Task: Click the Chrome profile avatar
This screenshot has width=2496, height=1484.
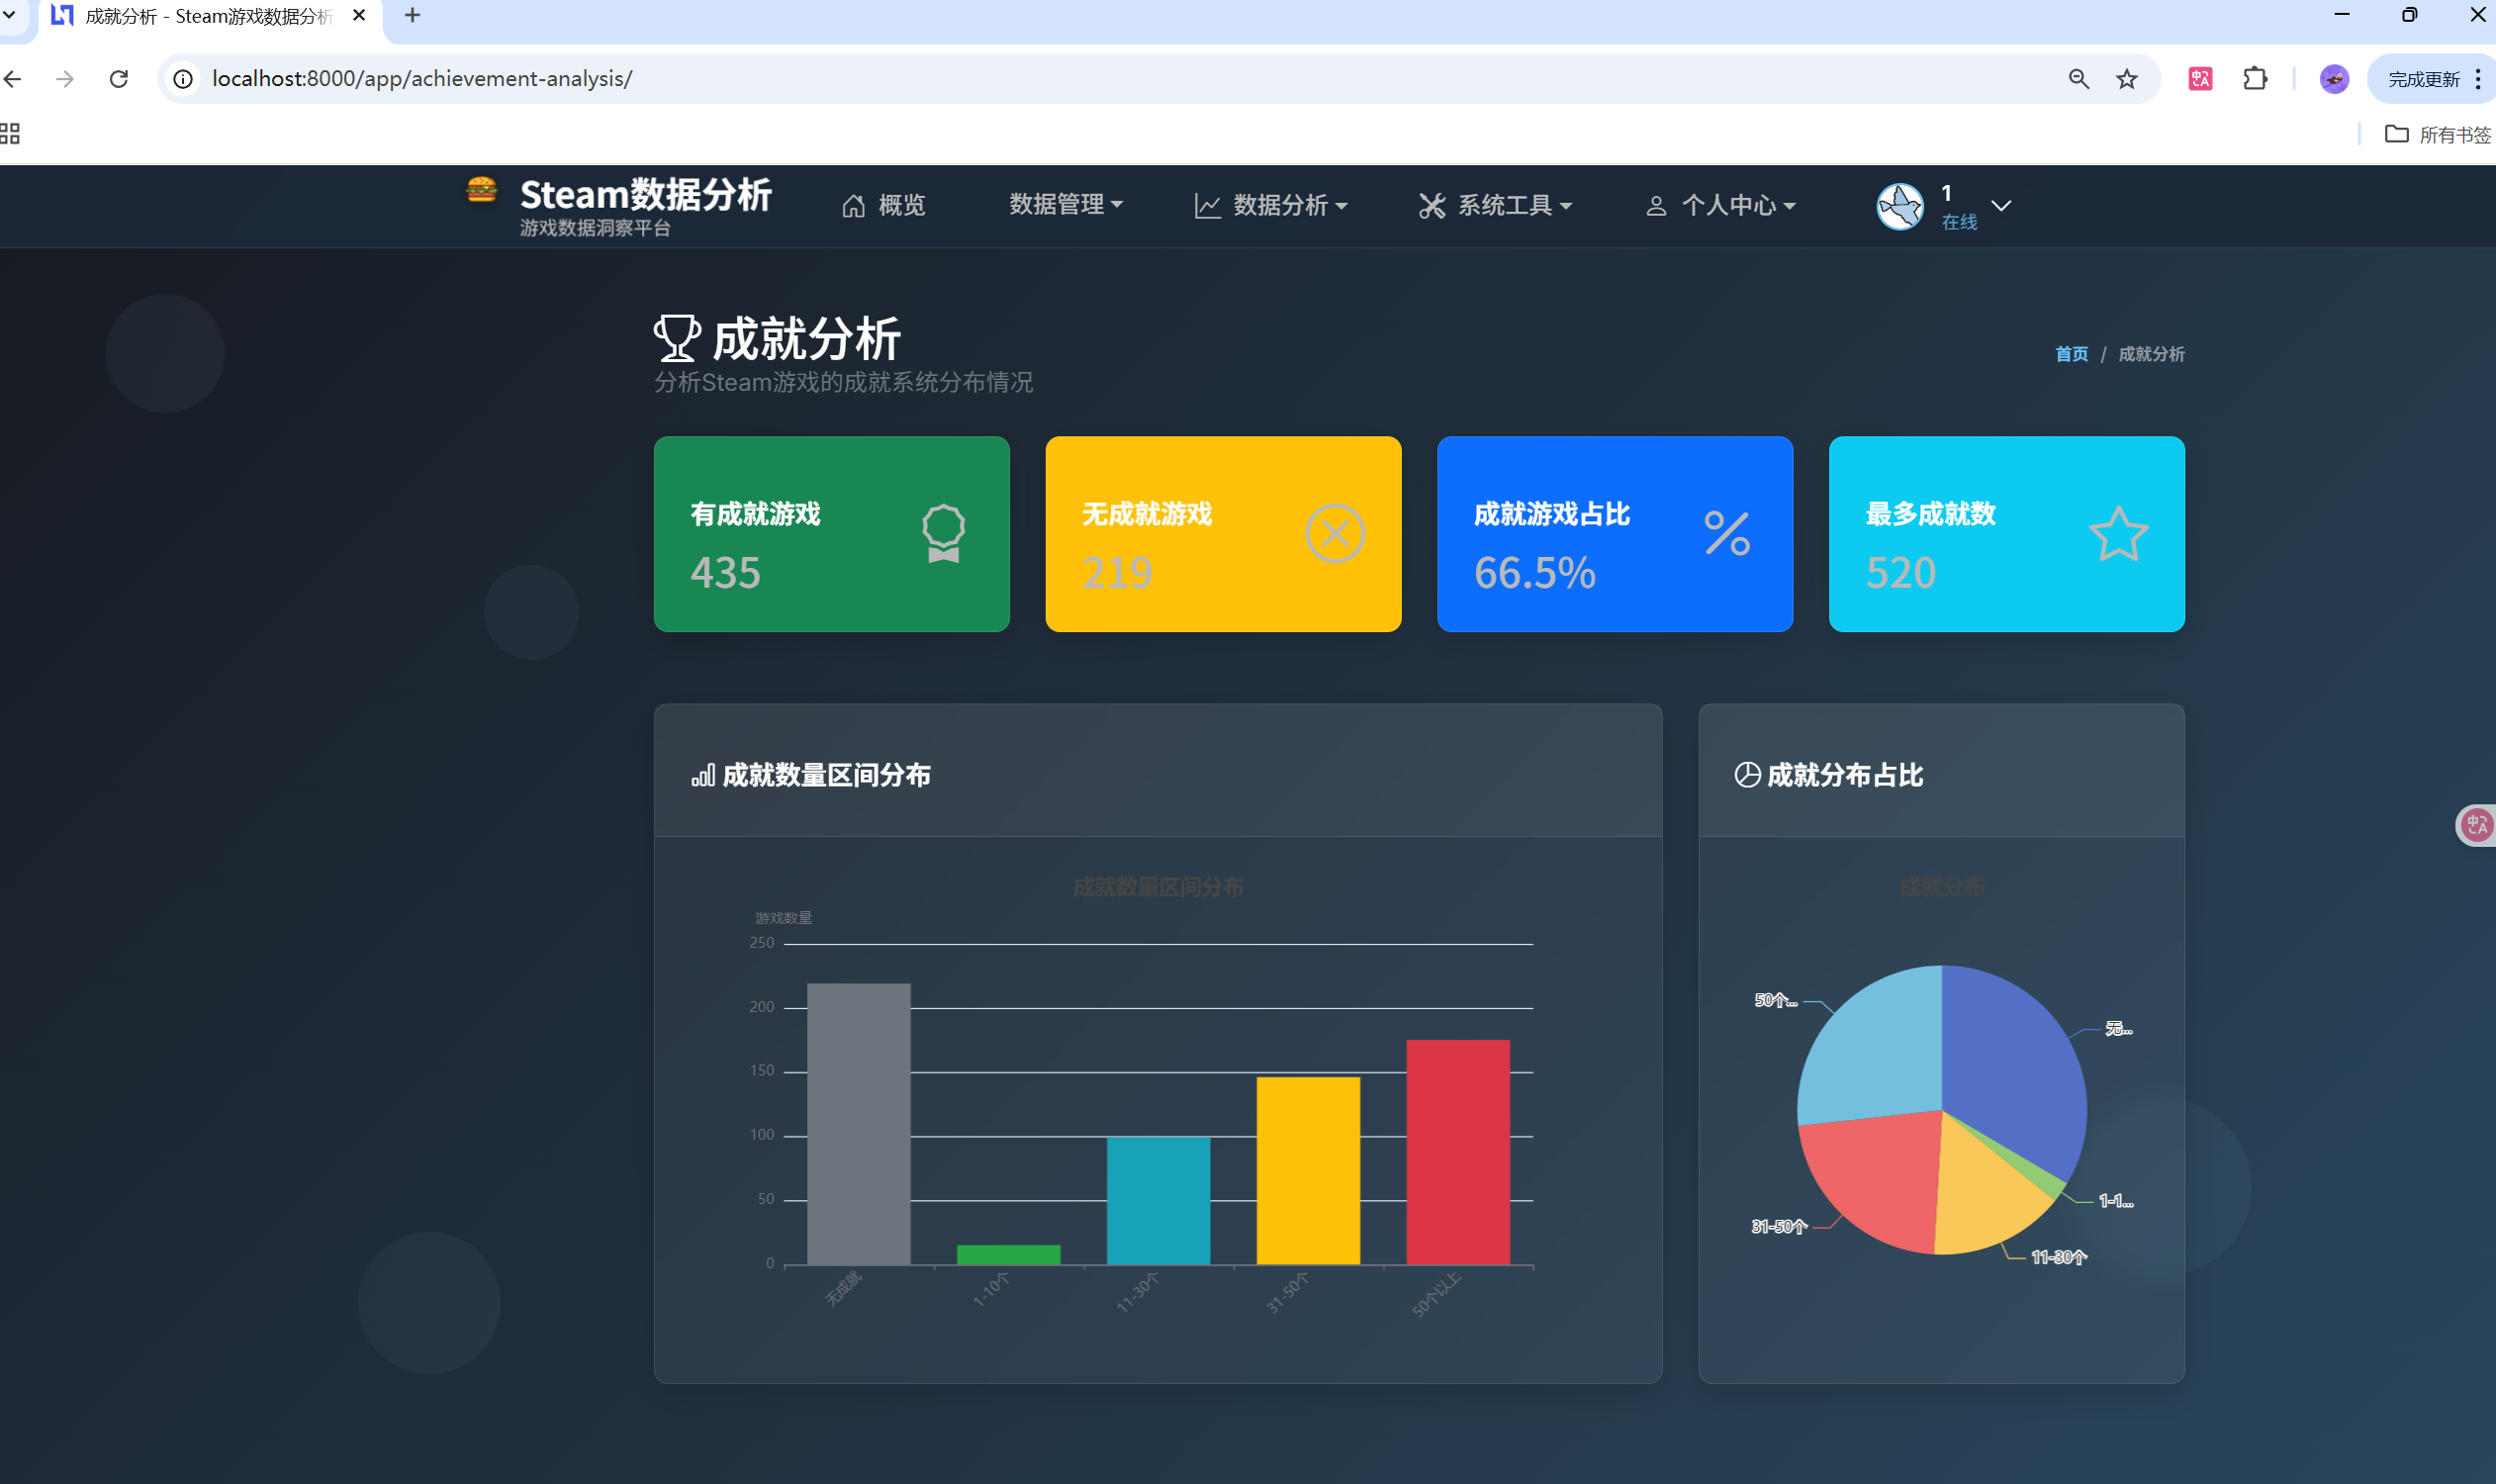Action: [2334, 79]
